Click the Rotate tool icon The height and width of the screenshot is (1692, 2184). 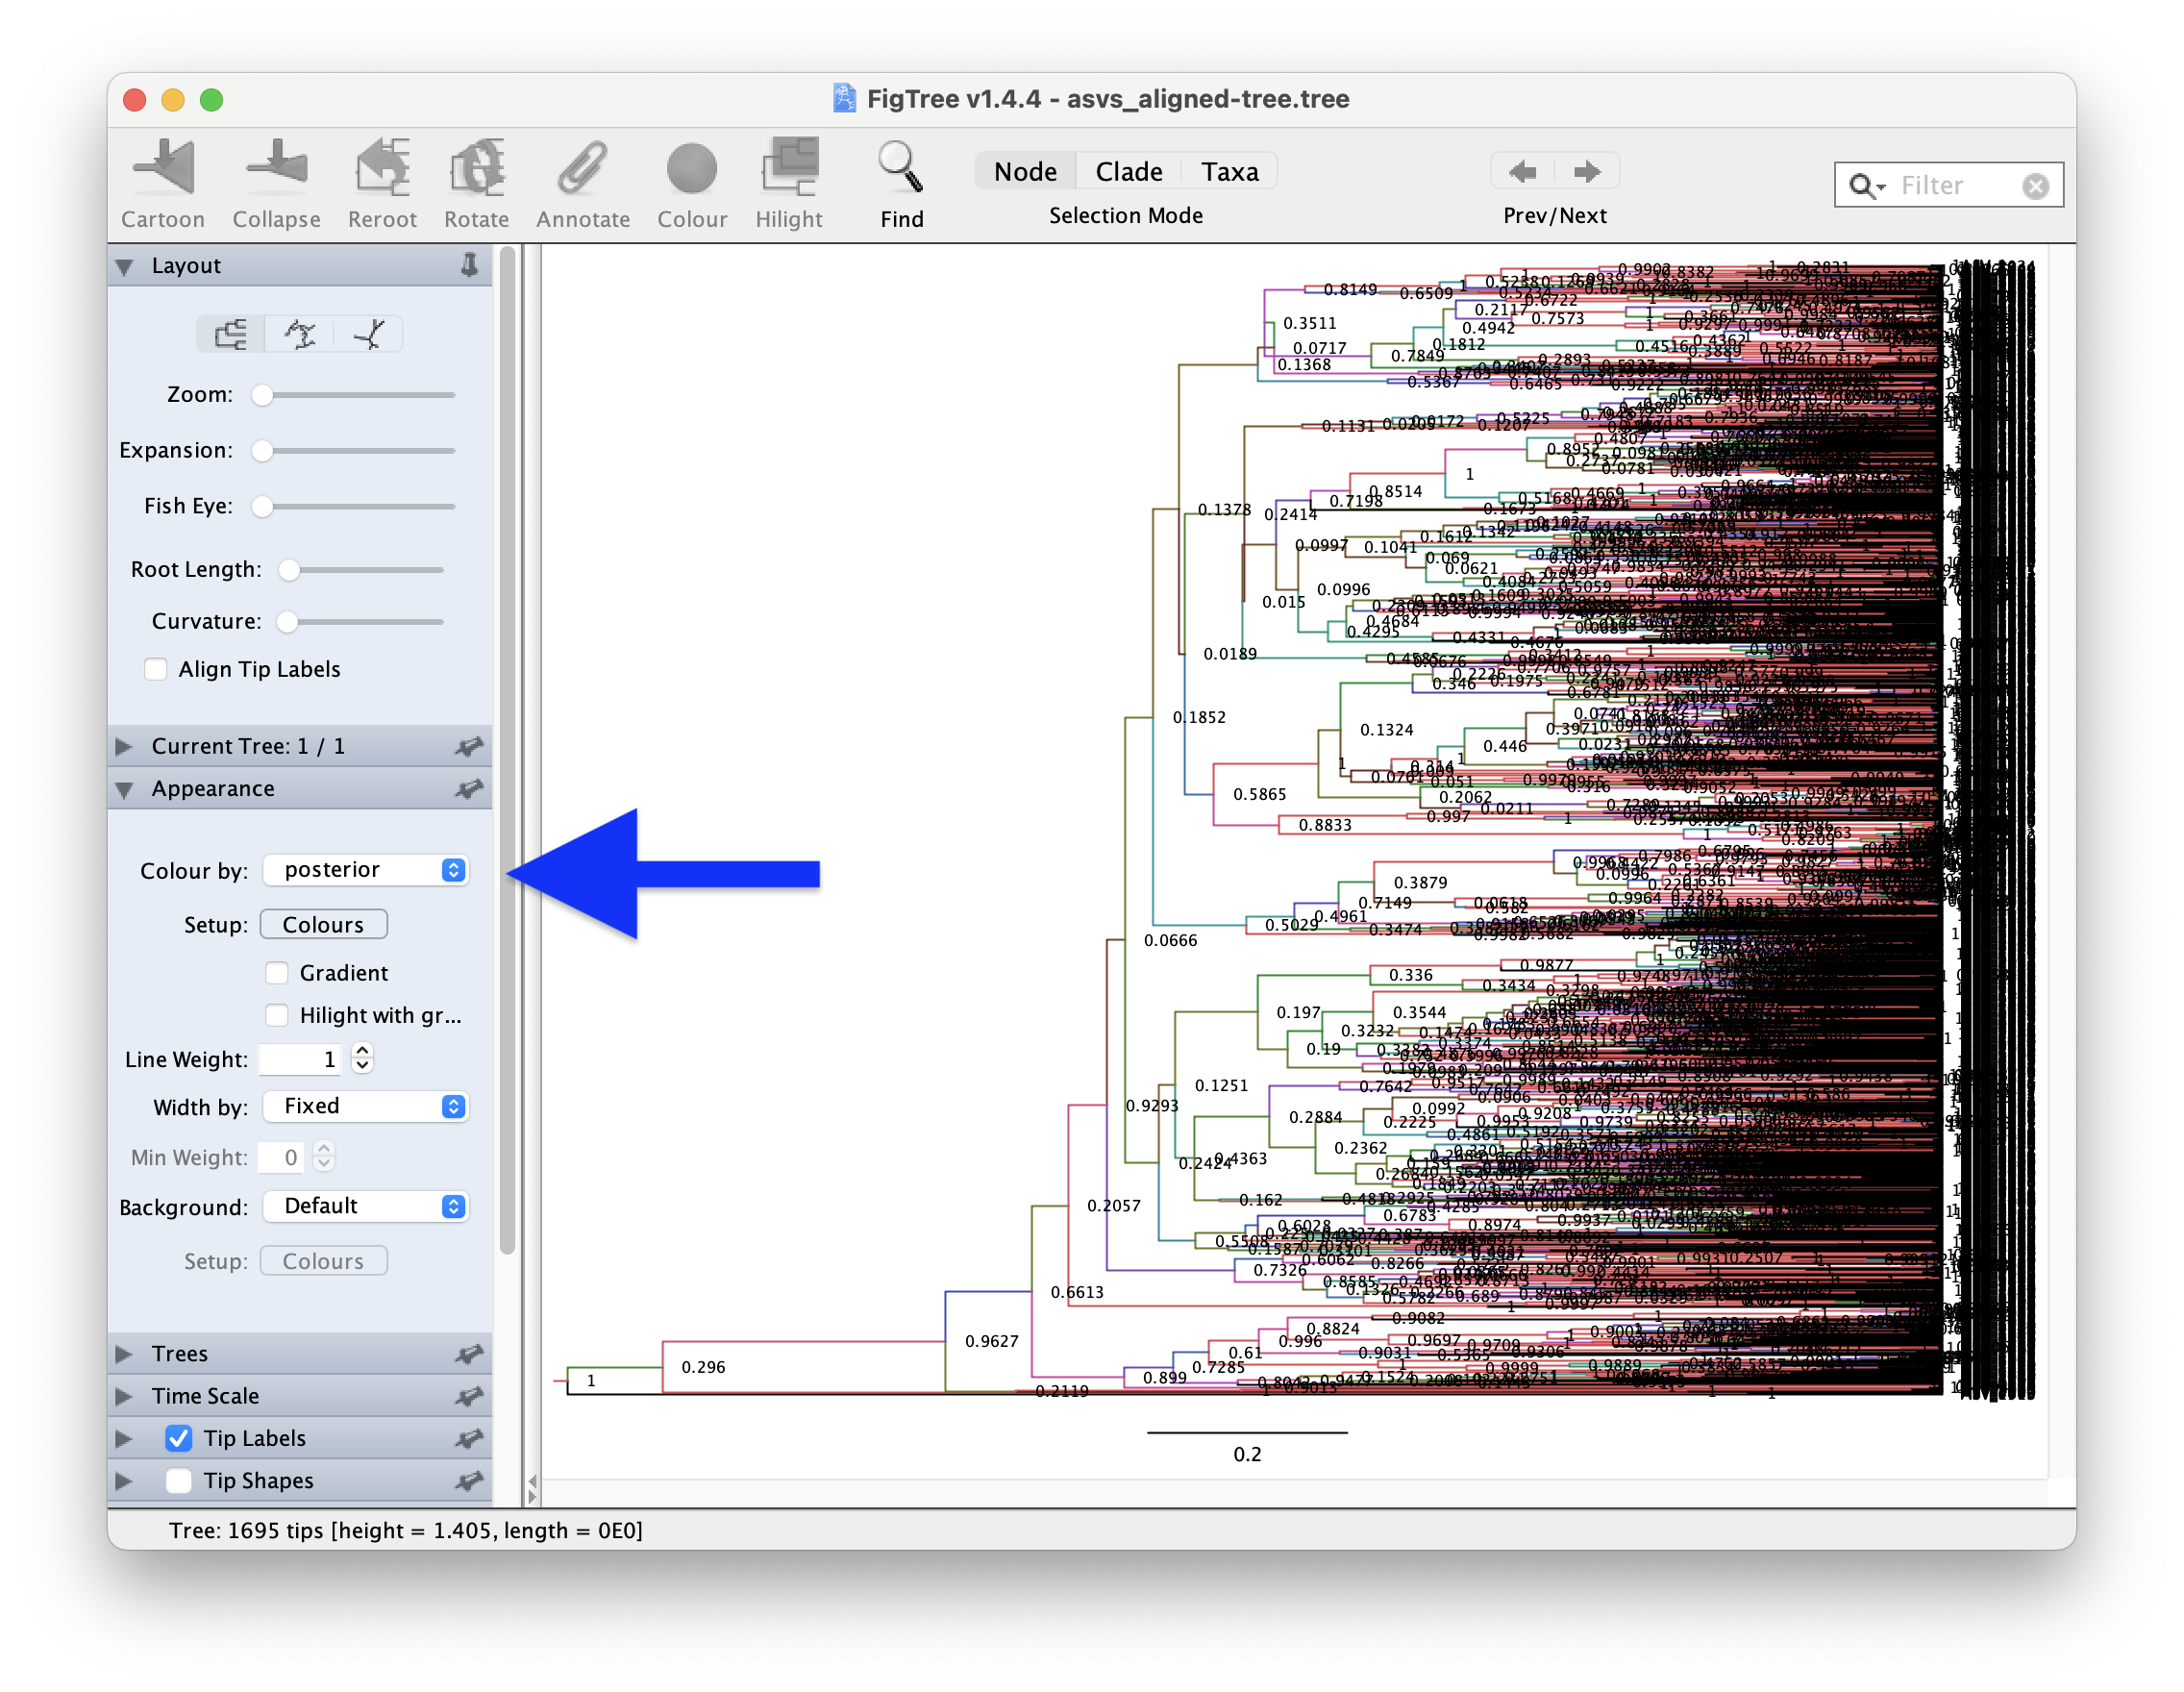(x=476, y=168)
